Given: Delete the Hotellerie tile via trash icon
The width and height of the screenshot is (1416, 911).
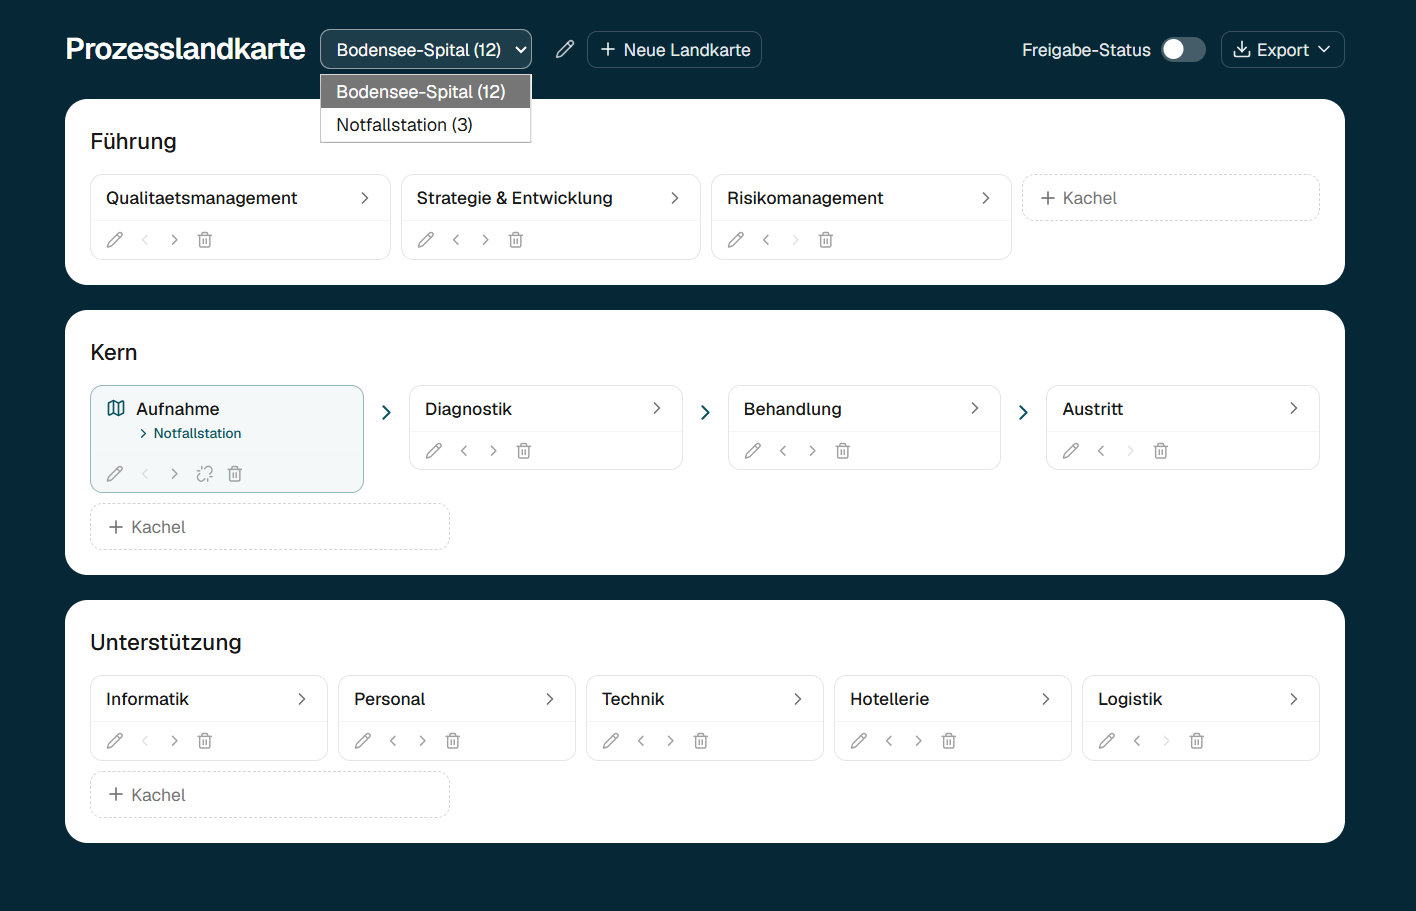Looking at the screenshot, I should [949, 741].
